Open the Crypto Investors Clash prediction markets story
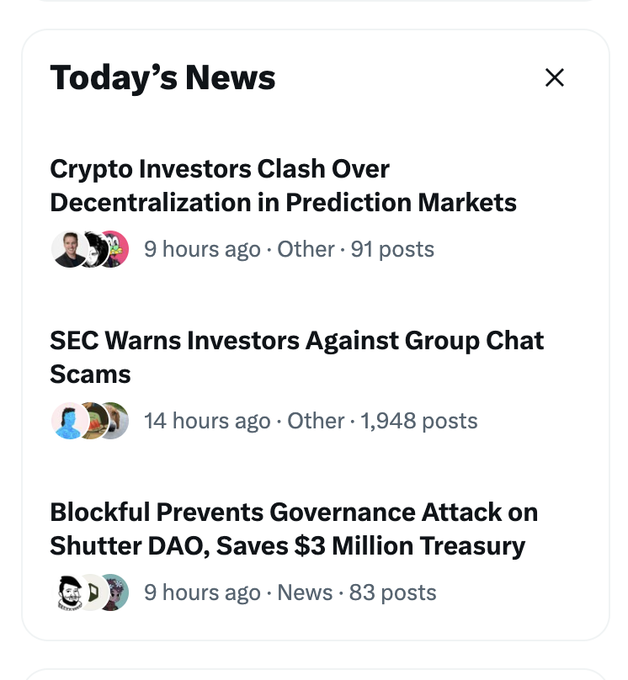 [283, 185]
